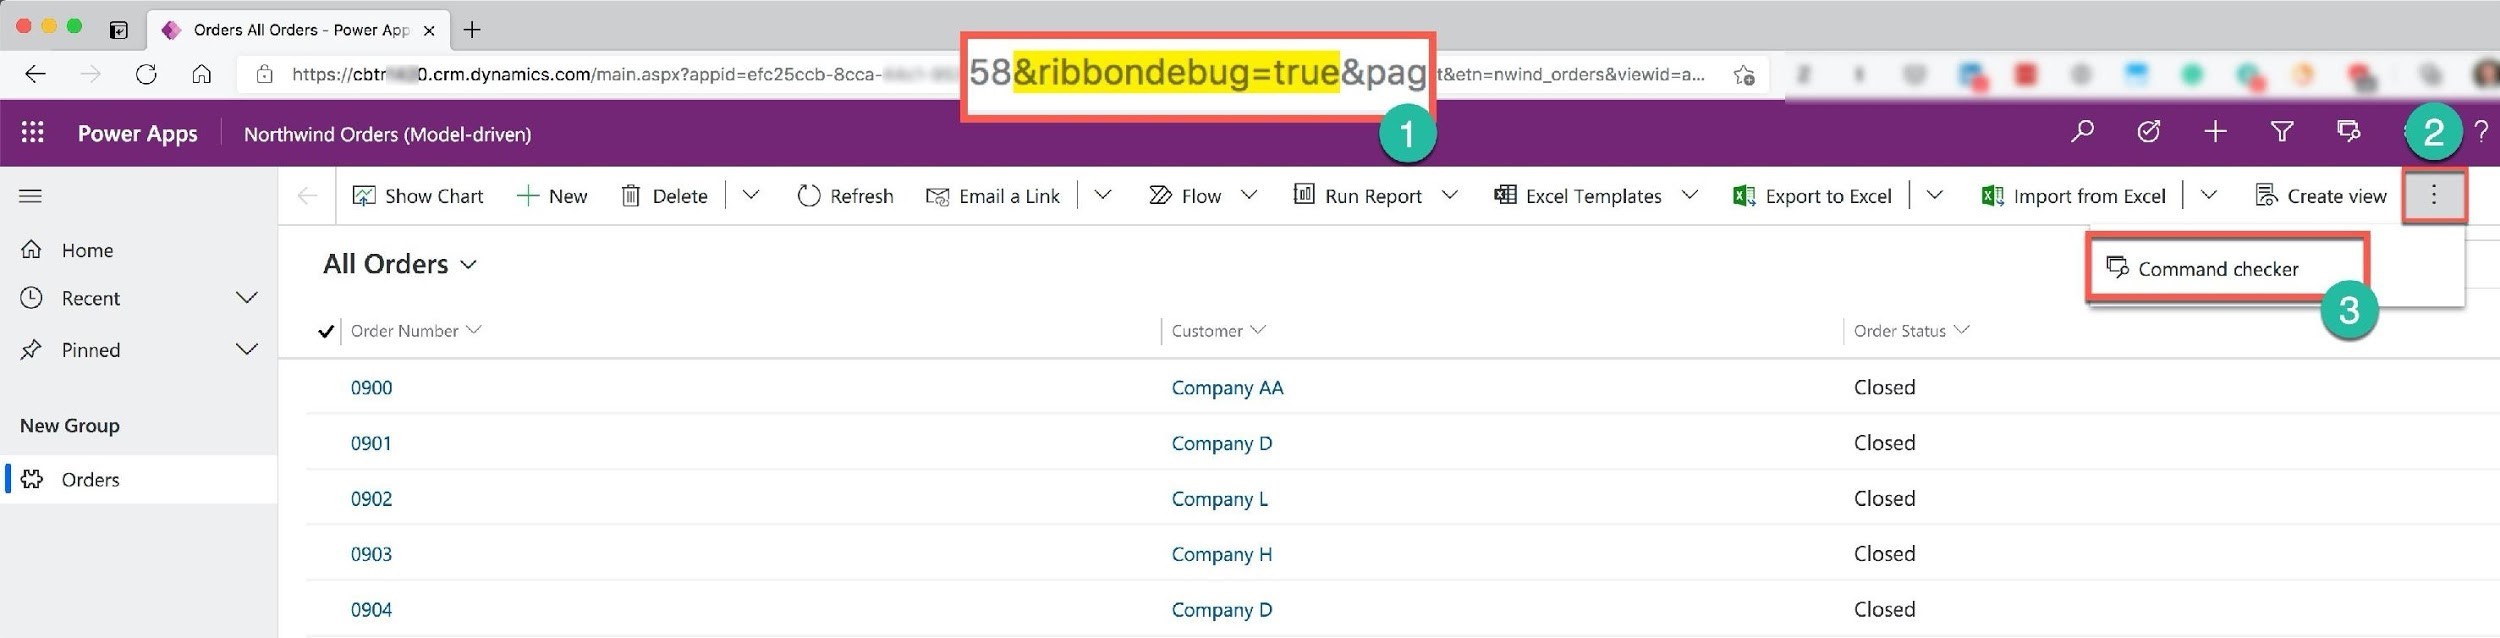Click Northwind Orders (Model-driven) app name
The image size is (2500, 638).
click(387, 134)
